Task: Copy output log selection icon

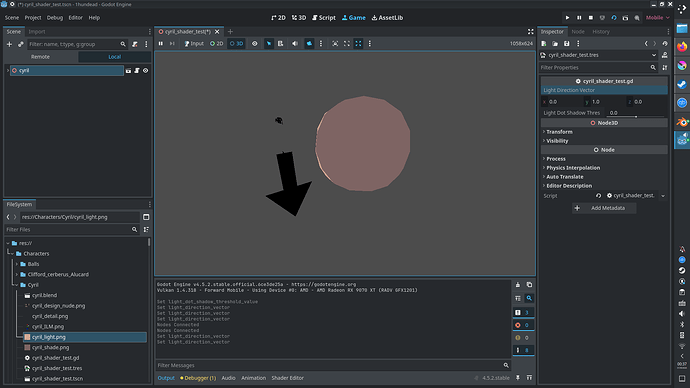Action: coord(529,285)
